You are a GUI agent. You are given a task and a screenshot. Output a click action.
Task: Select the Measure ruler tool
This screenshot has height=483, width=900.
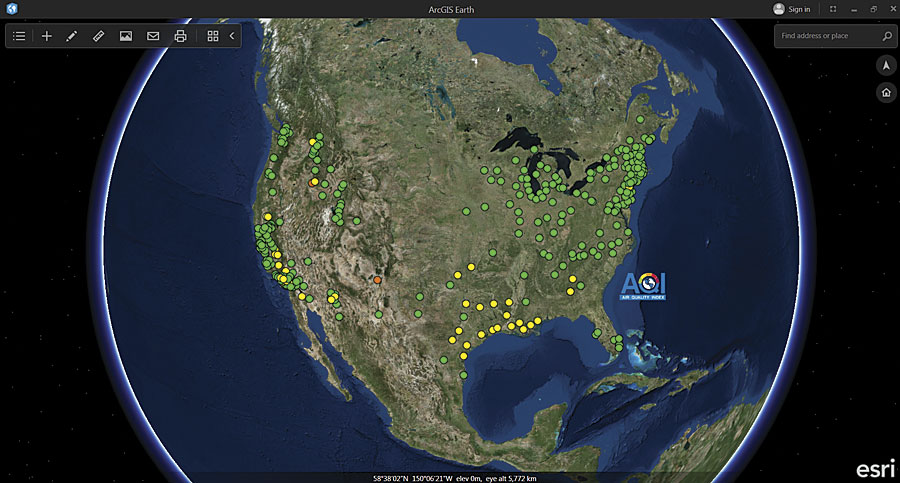point(98,36)
